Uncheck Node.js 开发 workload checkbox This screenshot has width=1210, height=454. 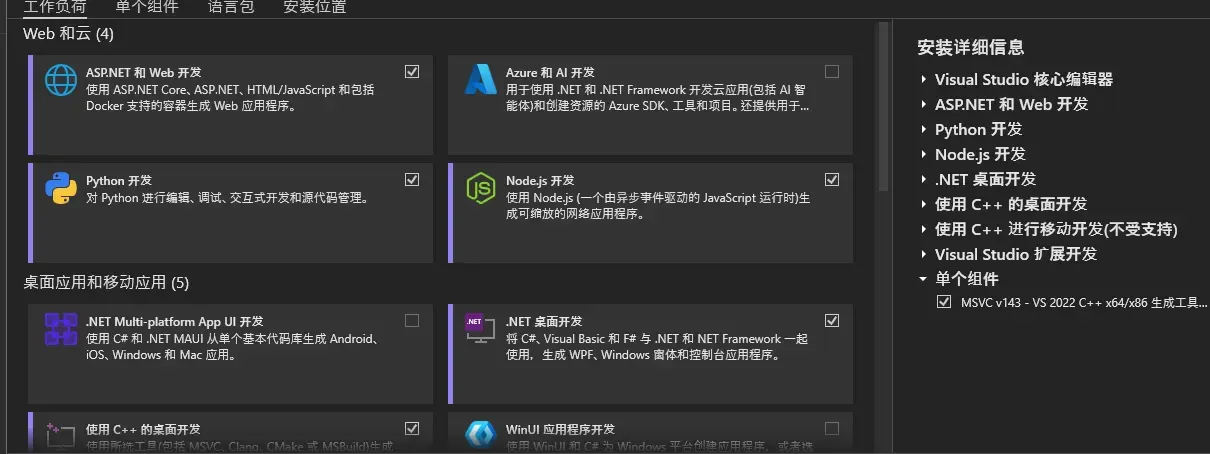click(x=832, y=180)
